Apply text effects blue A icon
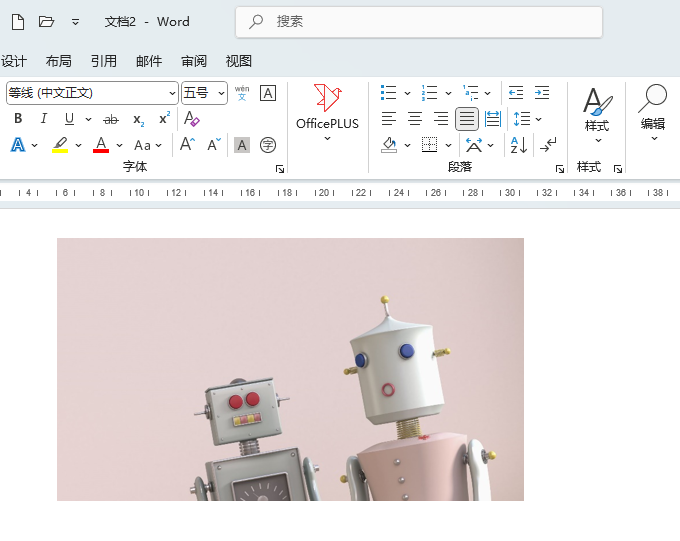 18,145
